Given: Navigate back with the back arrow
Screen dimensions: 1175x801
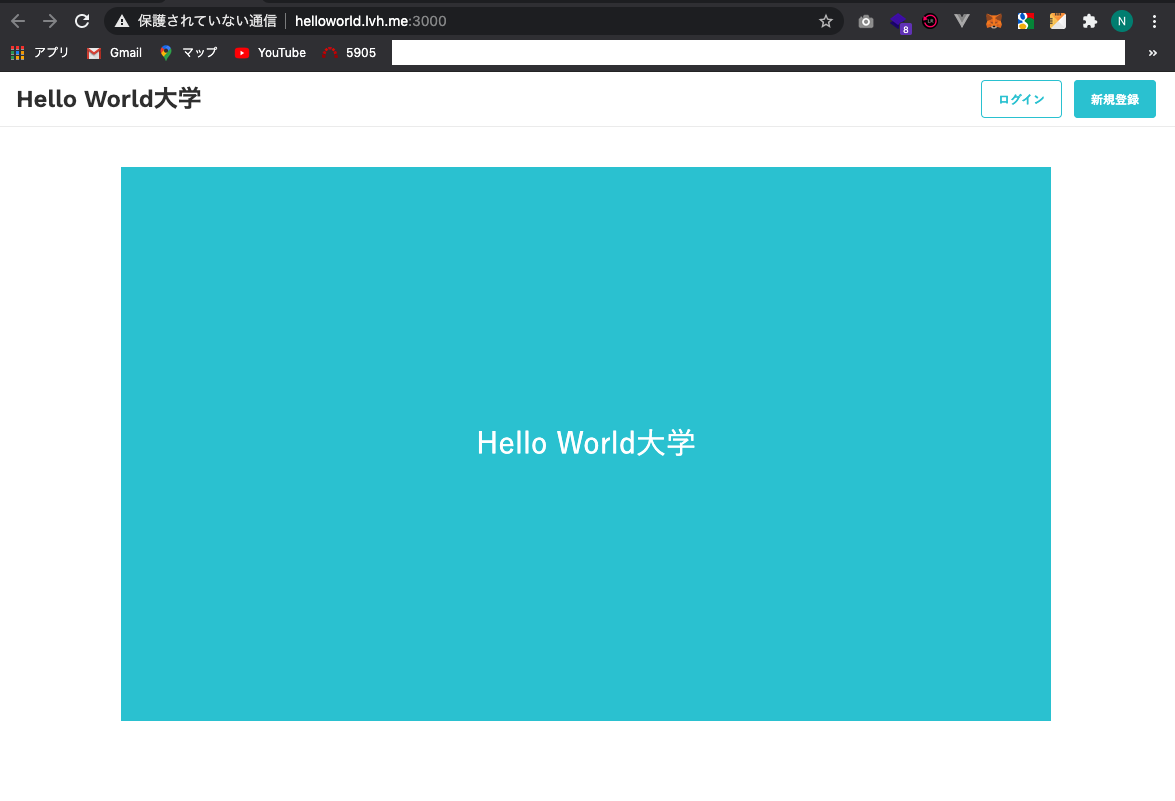Looking at the screenshot, I should (17, 20).
